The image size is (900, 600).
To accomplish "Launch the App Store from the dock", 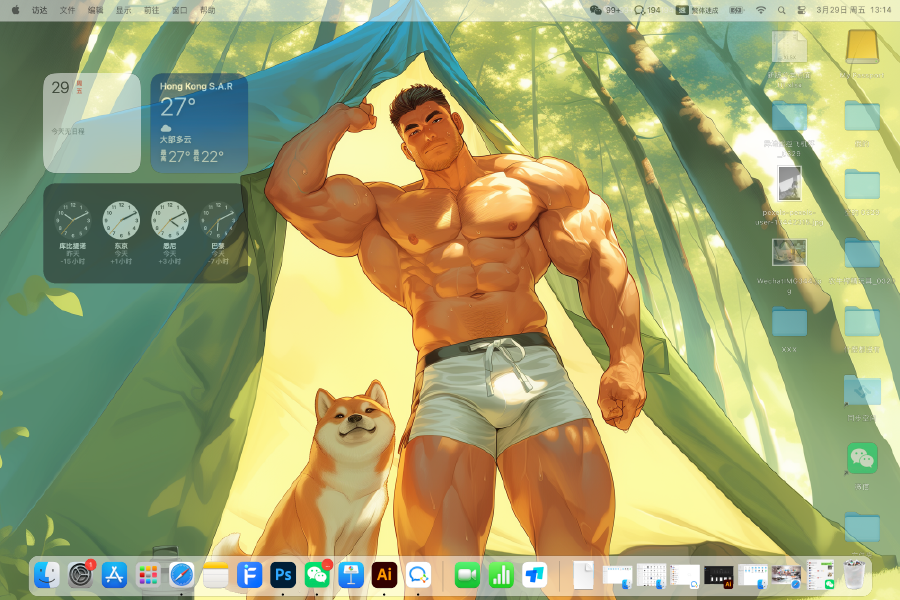I will coord(115,575).
